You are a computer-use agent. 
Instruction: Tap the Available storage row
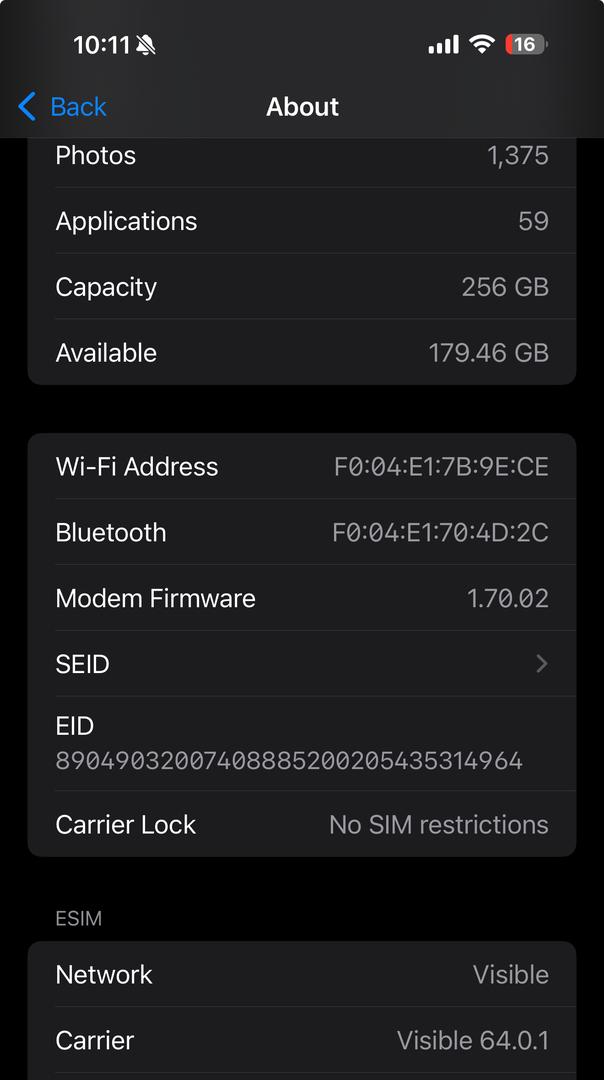pyautogui.click(x=300, y=353)
